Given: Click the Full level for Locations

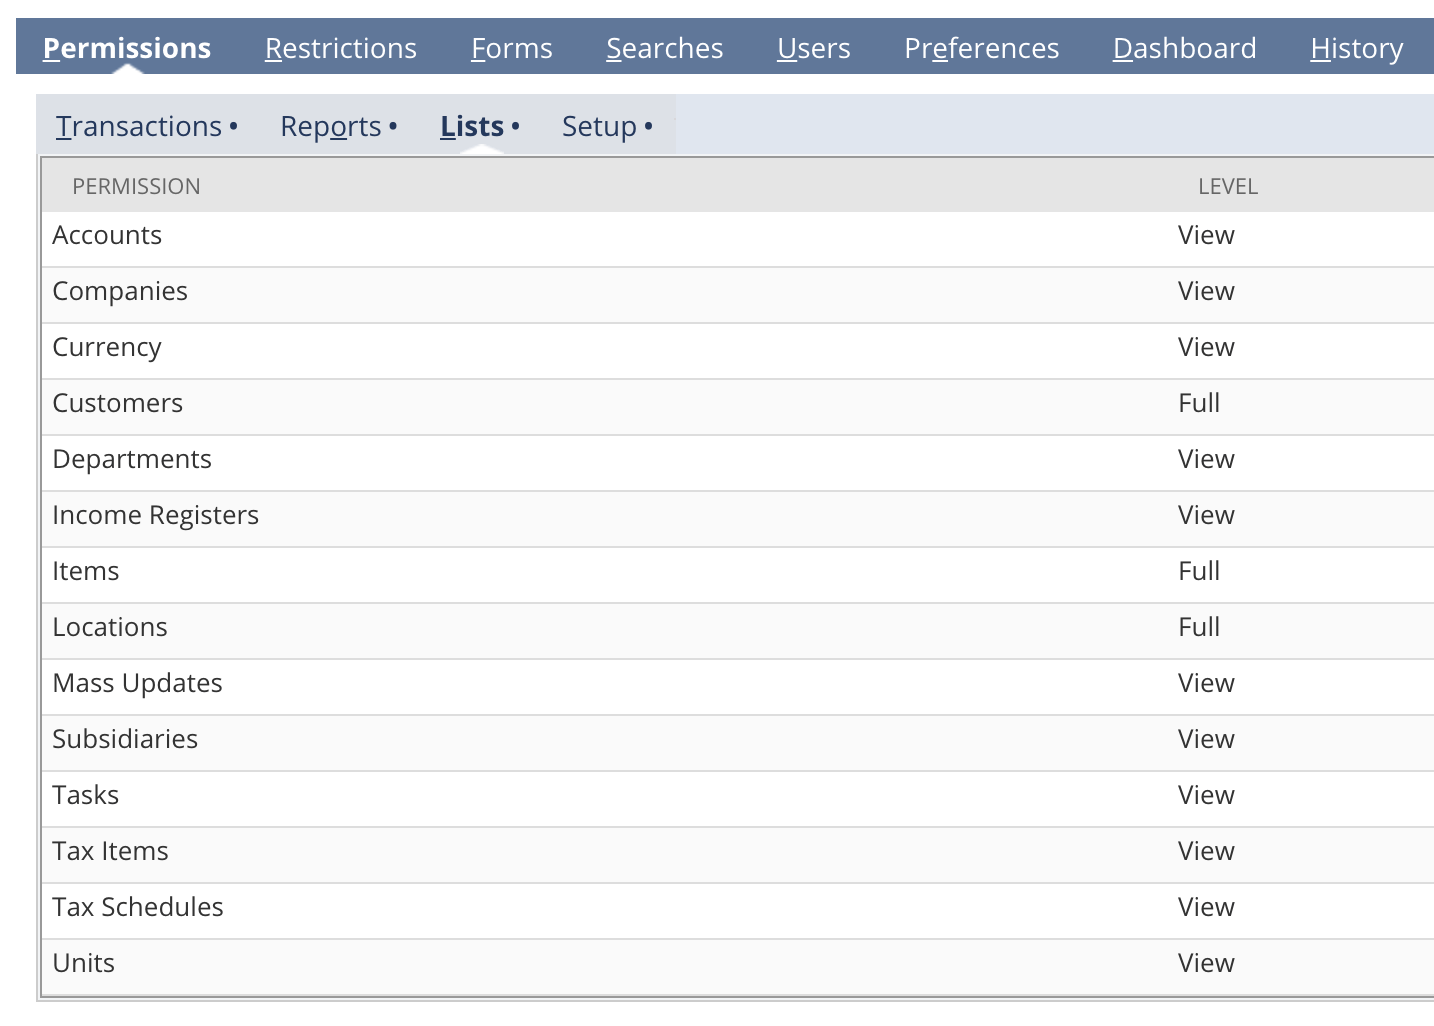Looking at the screenshot, I should click(x=1199, y=627).
